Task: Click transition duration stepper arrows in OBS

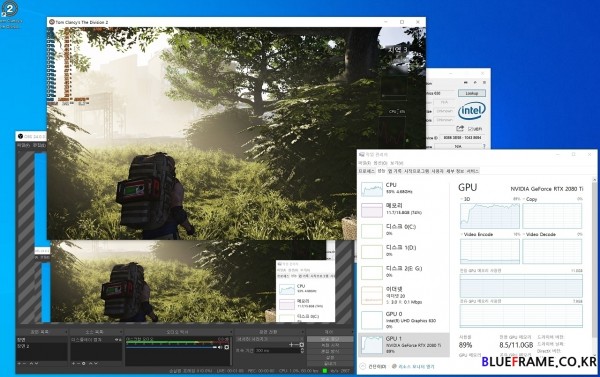Action: coord(302,350)
